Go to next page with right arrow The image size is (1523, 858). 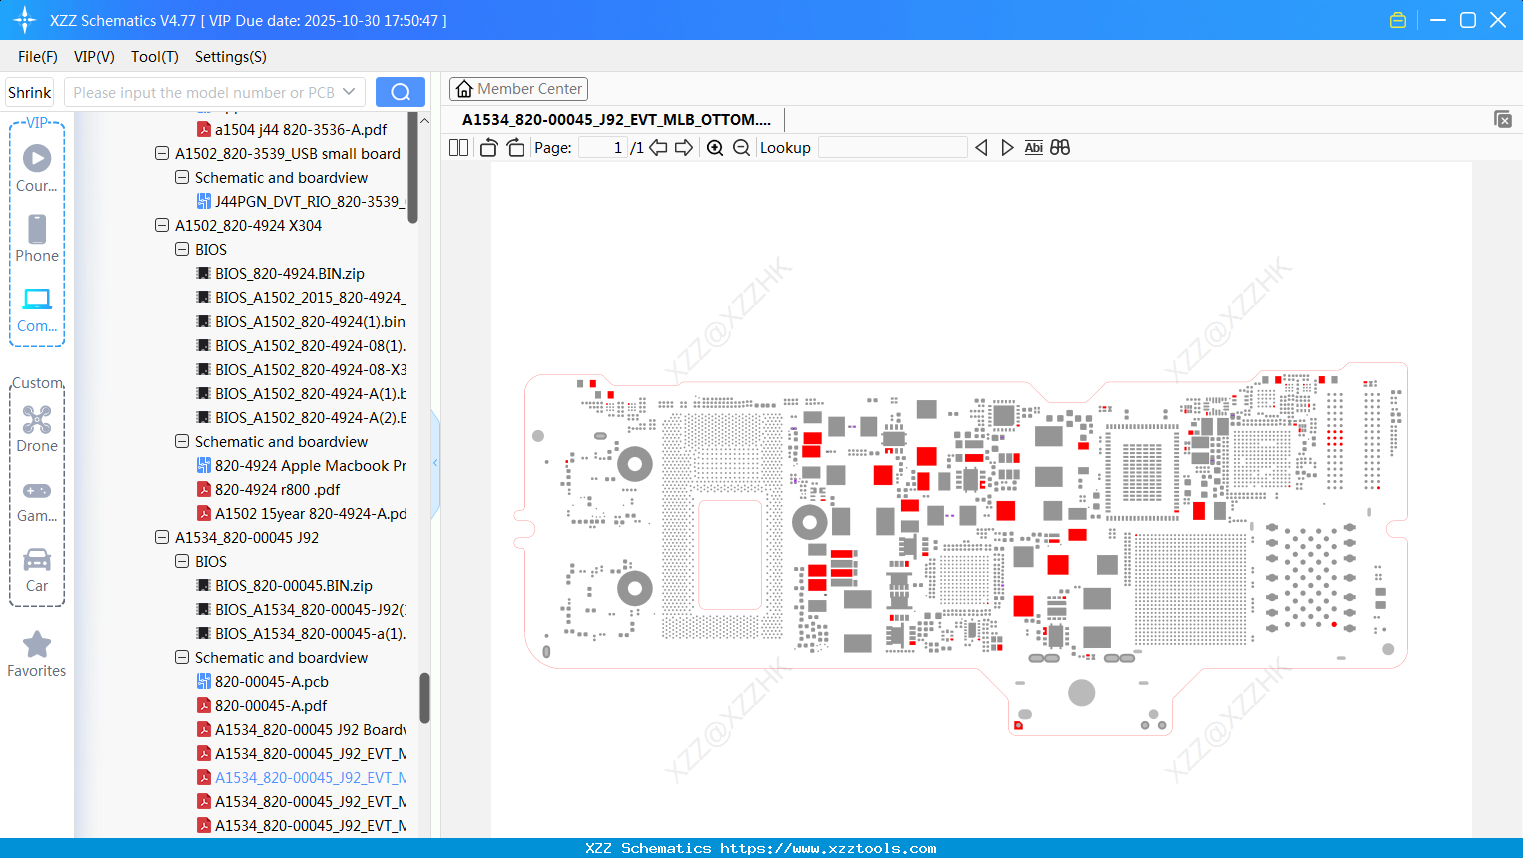coord(684,148)
